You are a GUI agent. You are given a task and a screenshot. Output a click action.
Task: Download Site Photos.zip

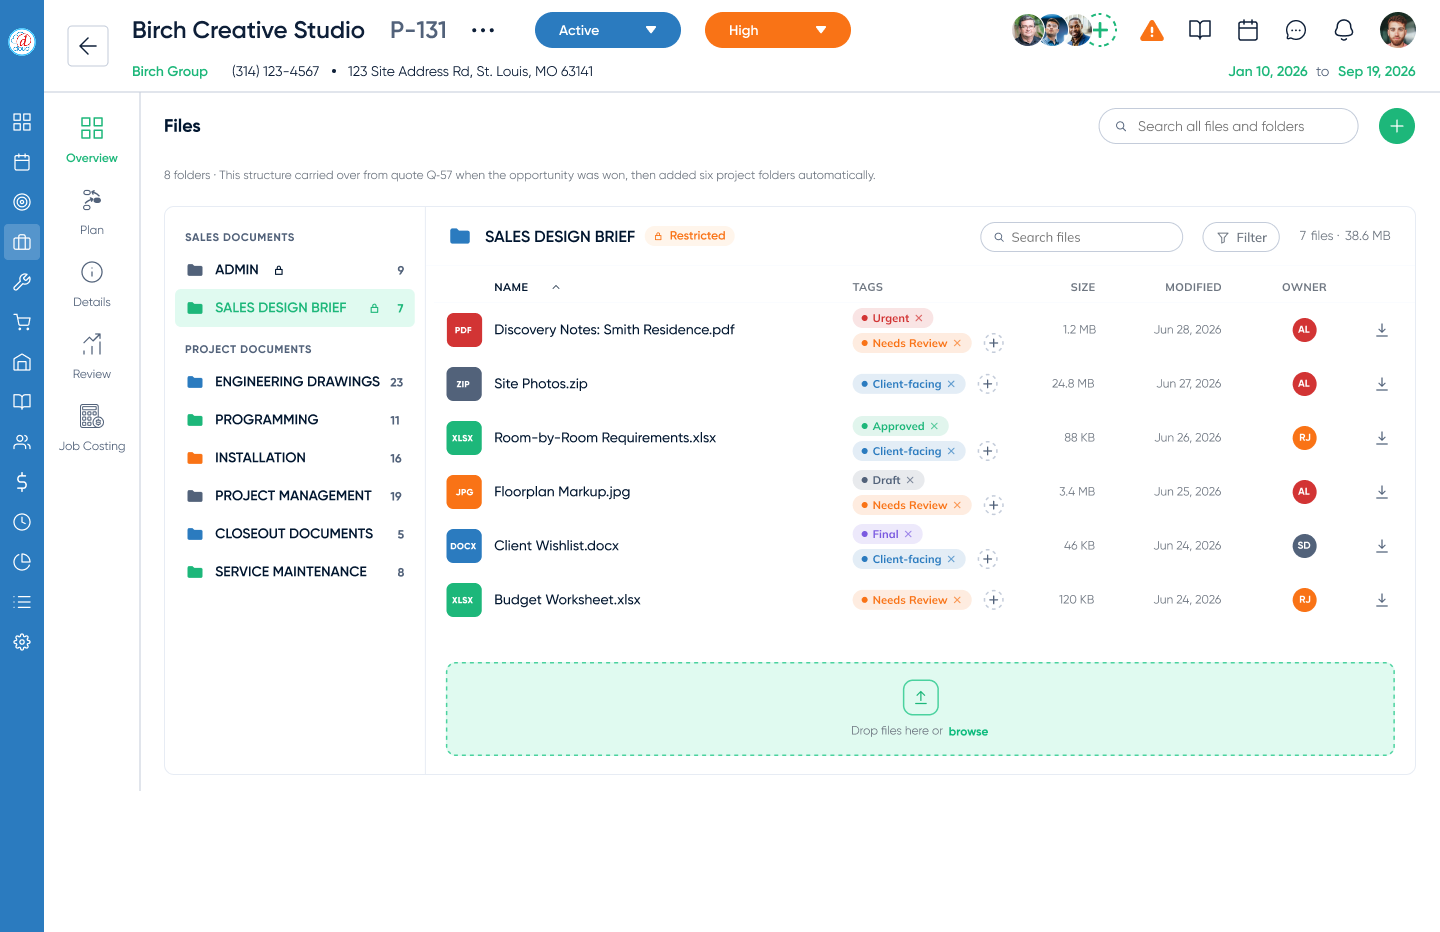click(1382, 384)
